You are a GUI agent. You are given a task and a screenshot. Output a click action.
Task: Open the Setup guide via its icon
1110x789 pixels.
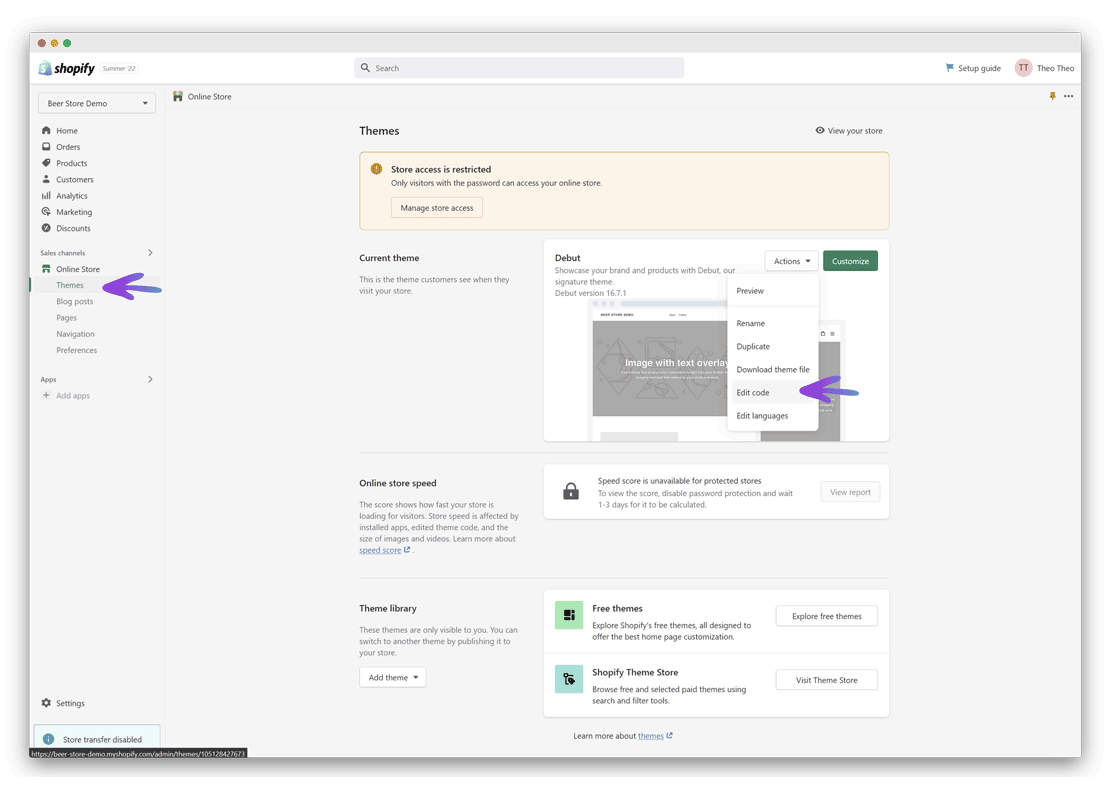pyautogui.click(x=948, y=67)
